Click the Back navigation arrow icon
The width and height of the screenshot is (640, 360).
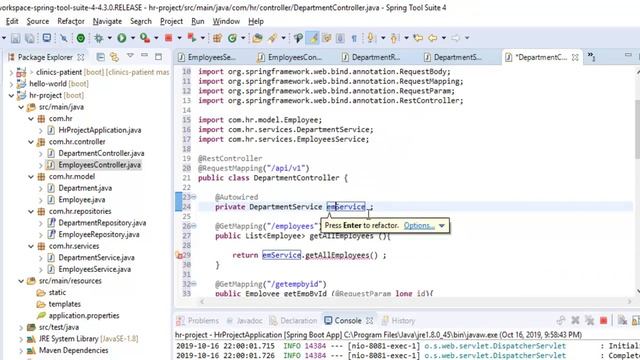point(433,38)
